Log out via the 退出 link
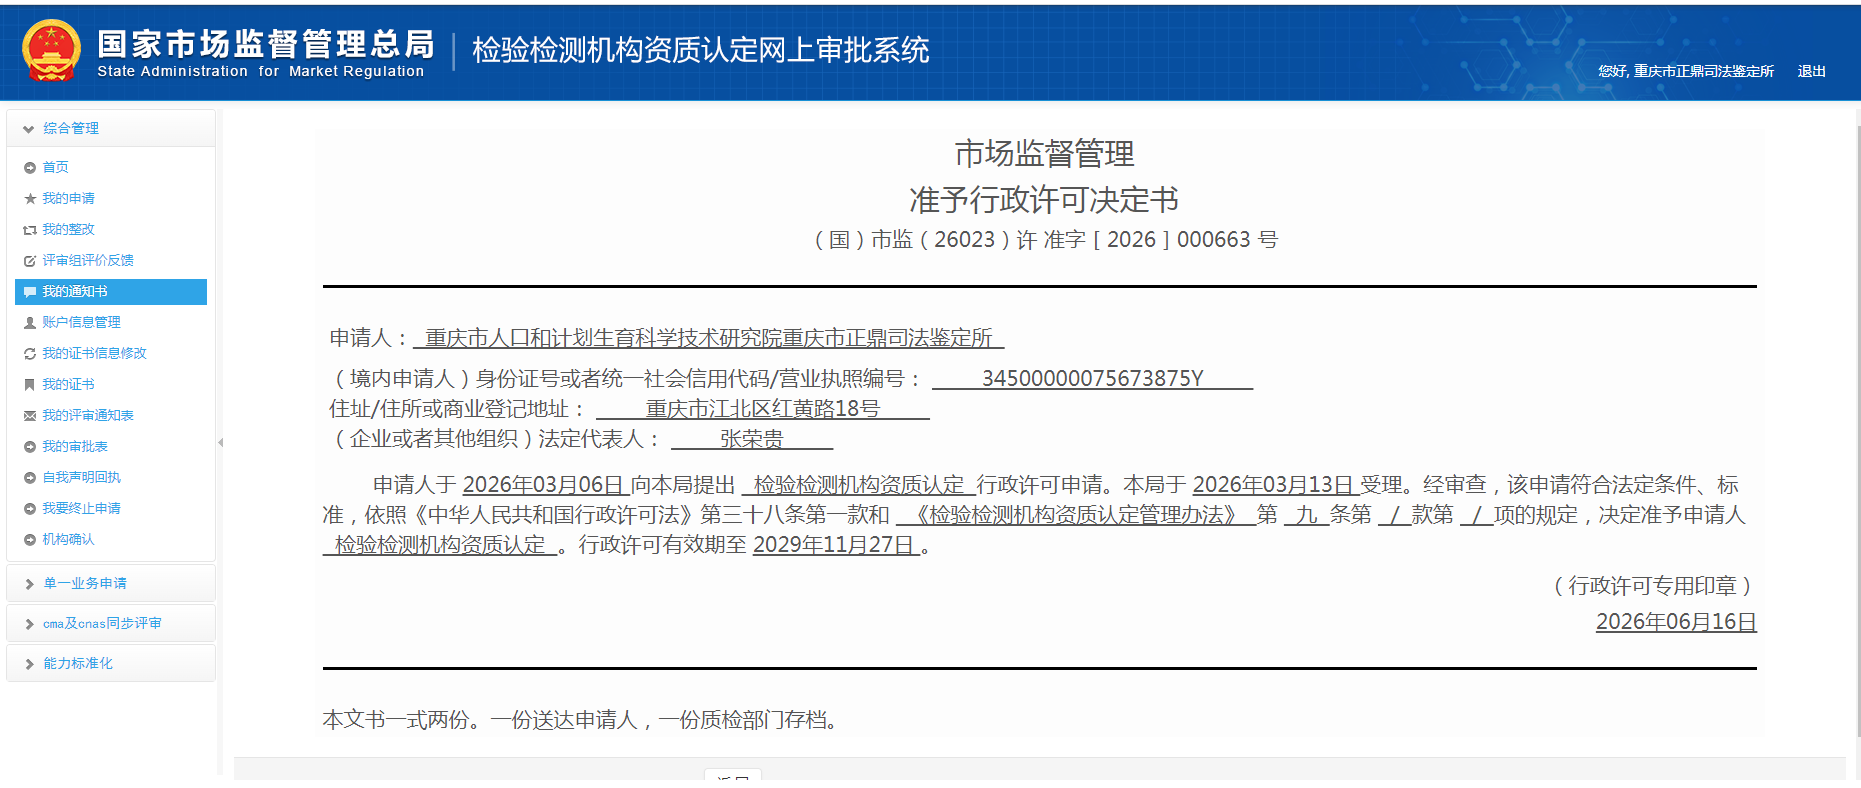This screenshot has width=1861, height=788. pyautogui.click(x=1811, y=71)
